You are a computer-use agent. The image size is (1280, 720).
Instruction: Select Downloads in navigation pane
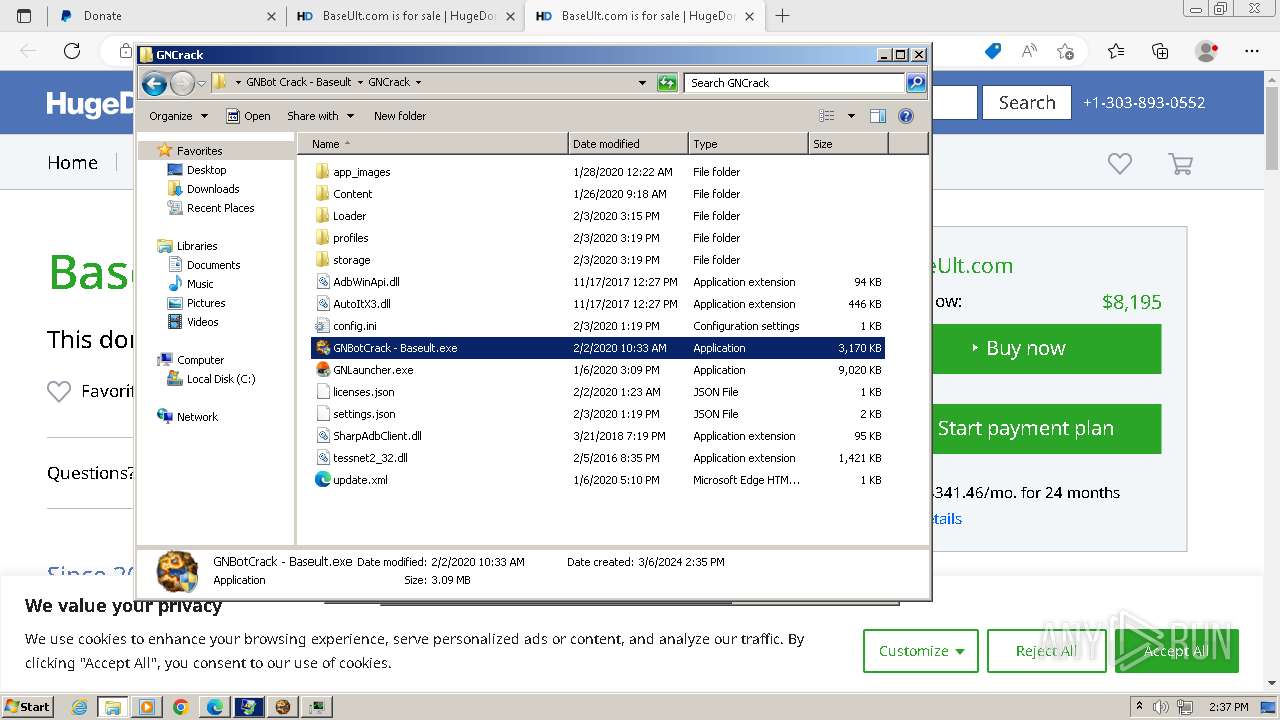(213, 189)
